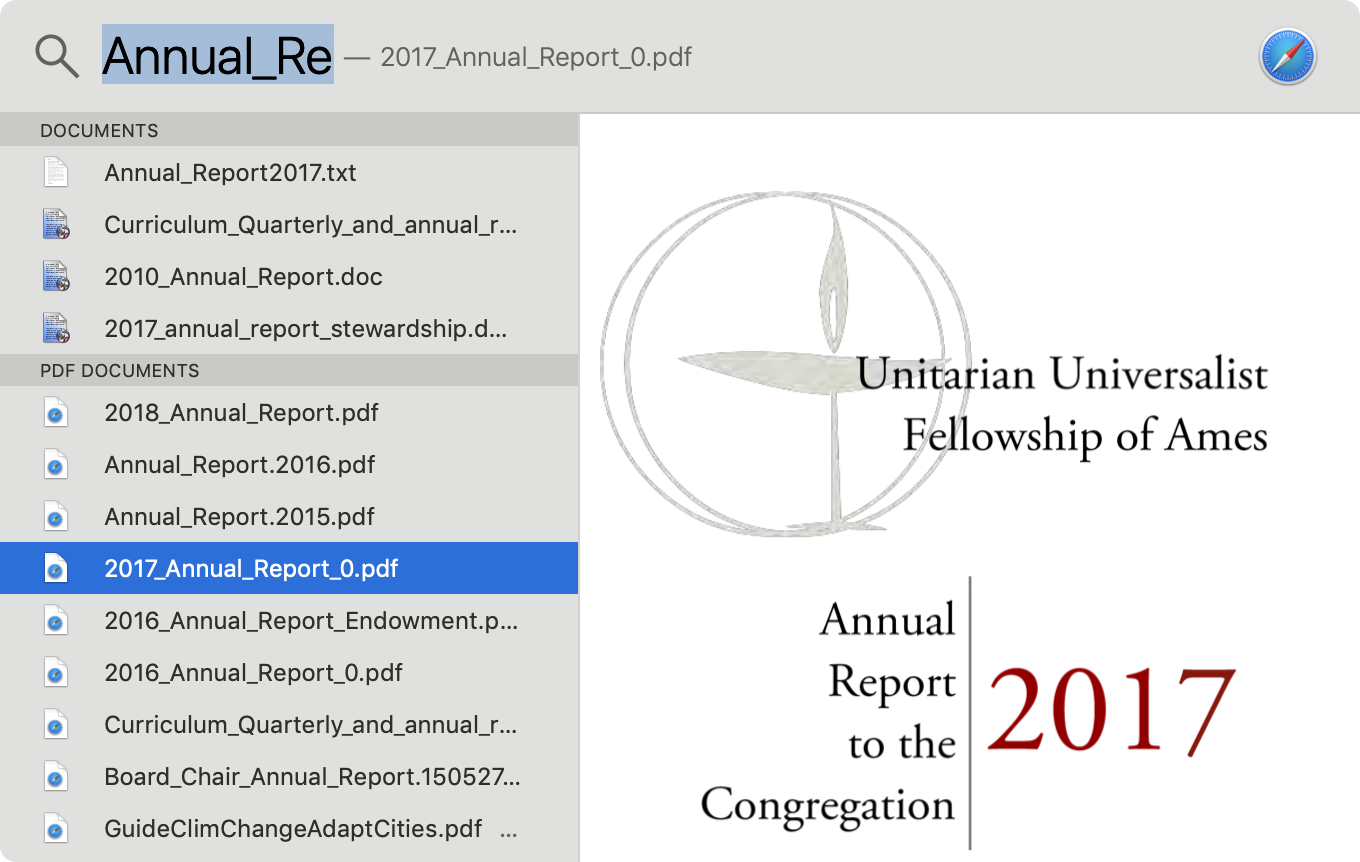Image resolution: width=1360 pixels, height=862 pixels.
Task: Click the PDF DOCUMENTS section header
Action: pyautogui.click(x=289, y=370)
